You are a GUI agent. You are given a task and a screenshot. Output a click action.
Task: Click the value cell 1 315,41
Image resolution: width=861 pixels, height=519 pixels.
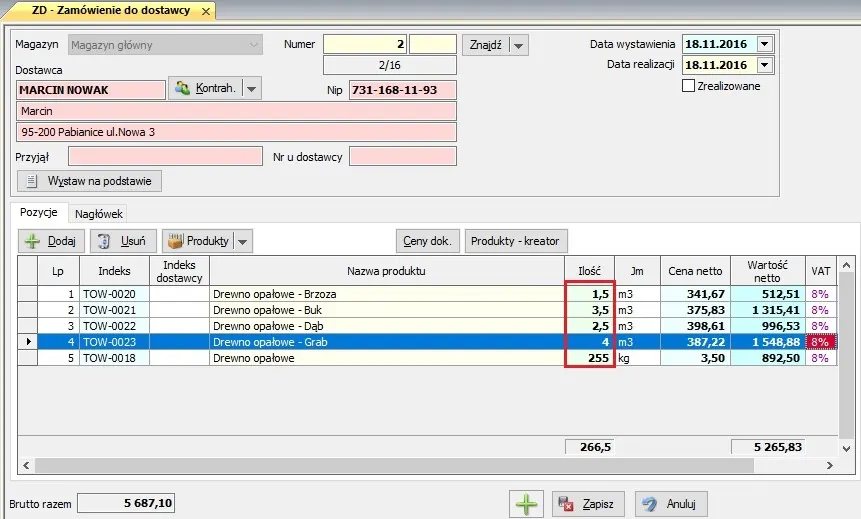[768, 310]
